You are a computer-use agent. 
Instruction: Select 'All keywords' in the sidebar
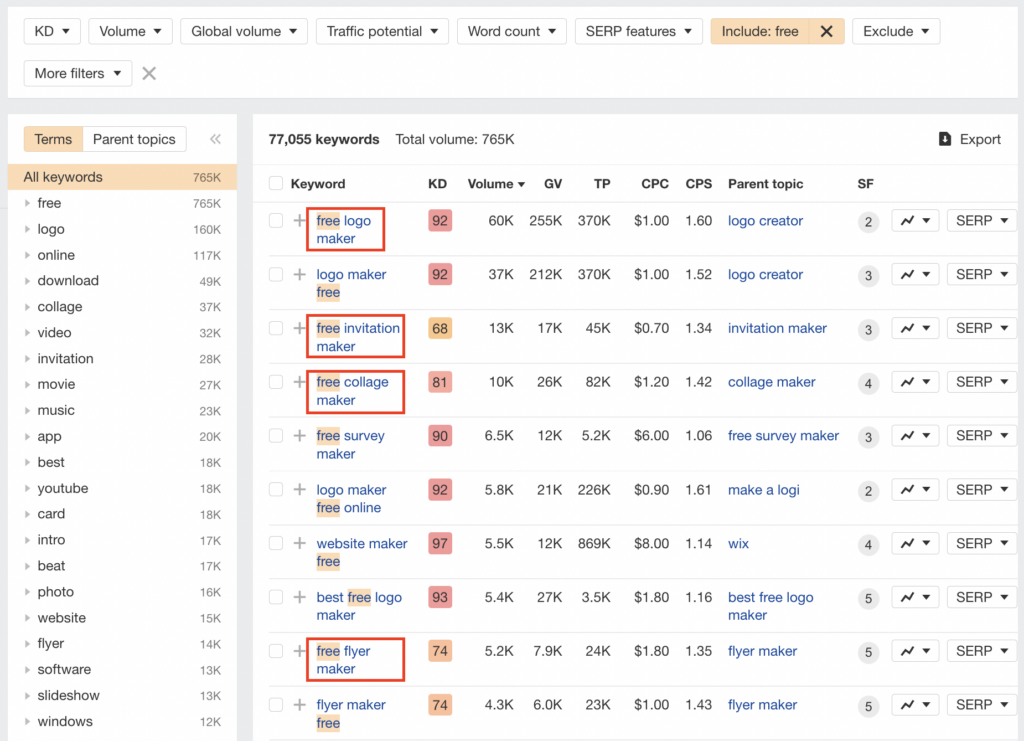point(122,177)
